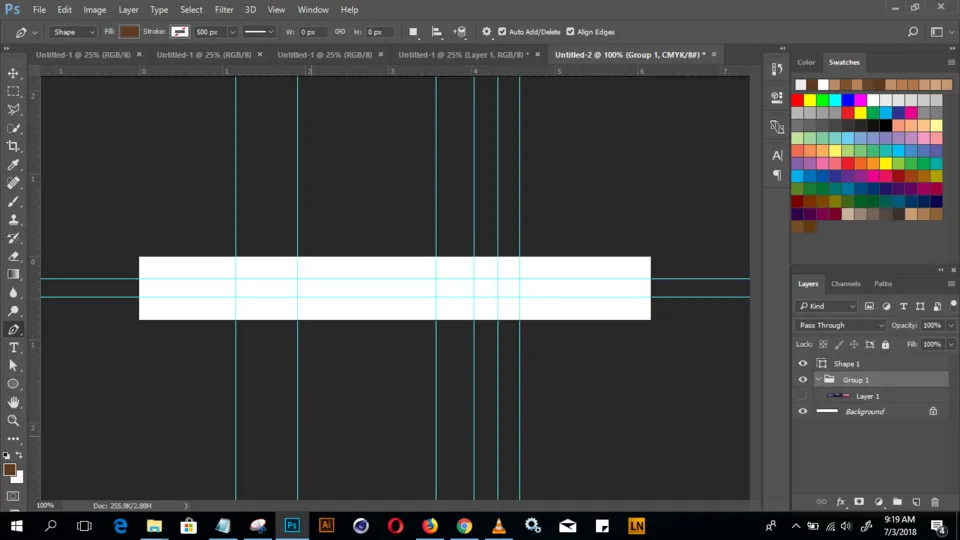Open the Untitled-1 Layer 1 document tab
Viewport: 960px width, 540px height.
[463, 54]
